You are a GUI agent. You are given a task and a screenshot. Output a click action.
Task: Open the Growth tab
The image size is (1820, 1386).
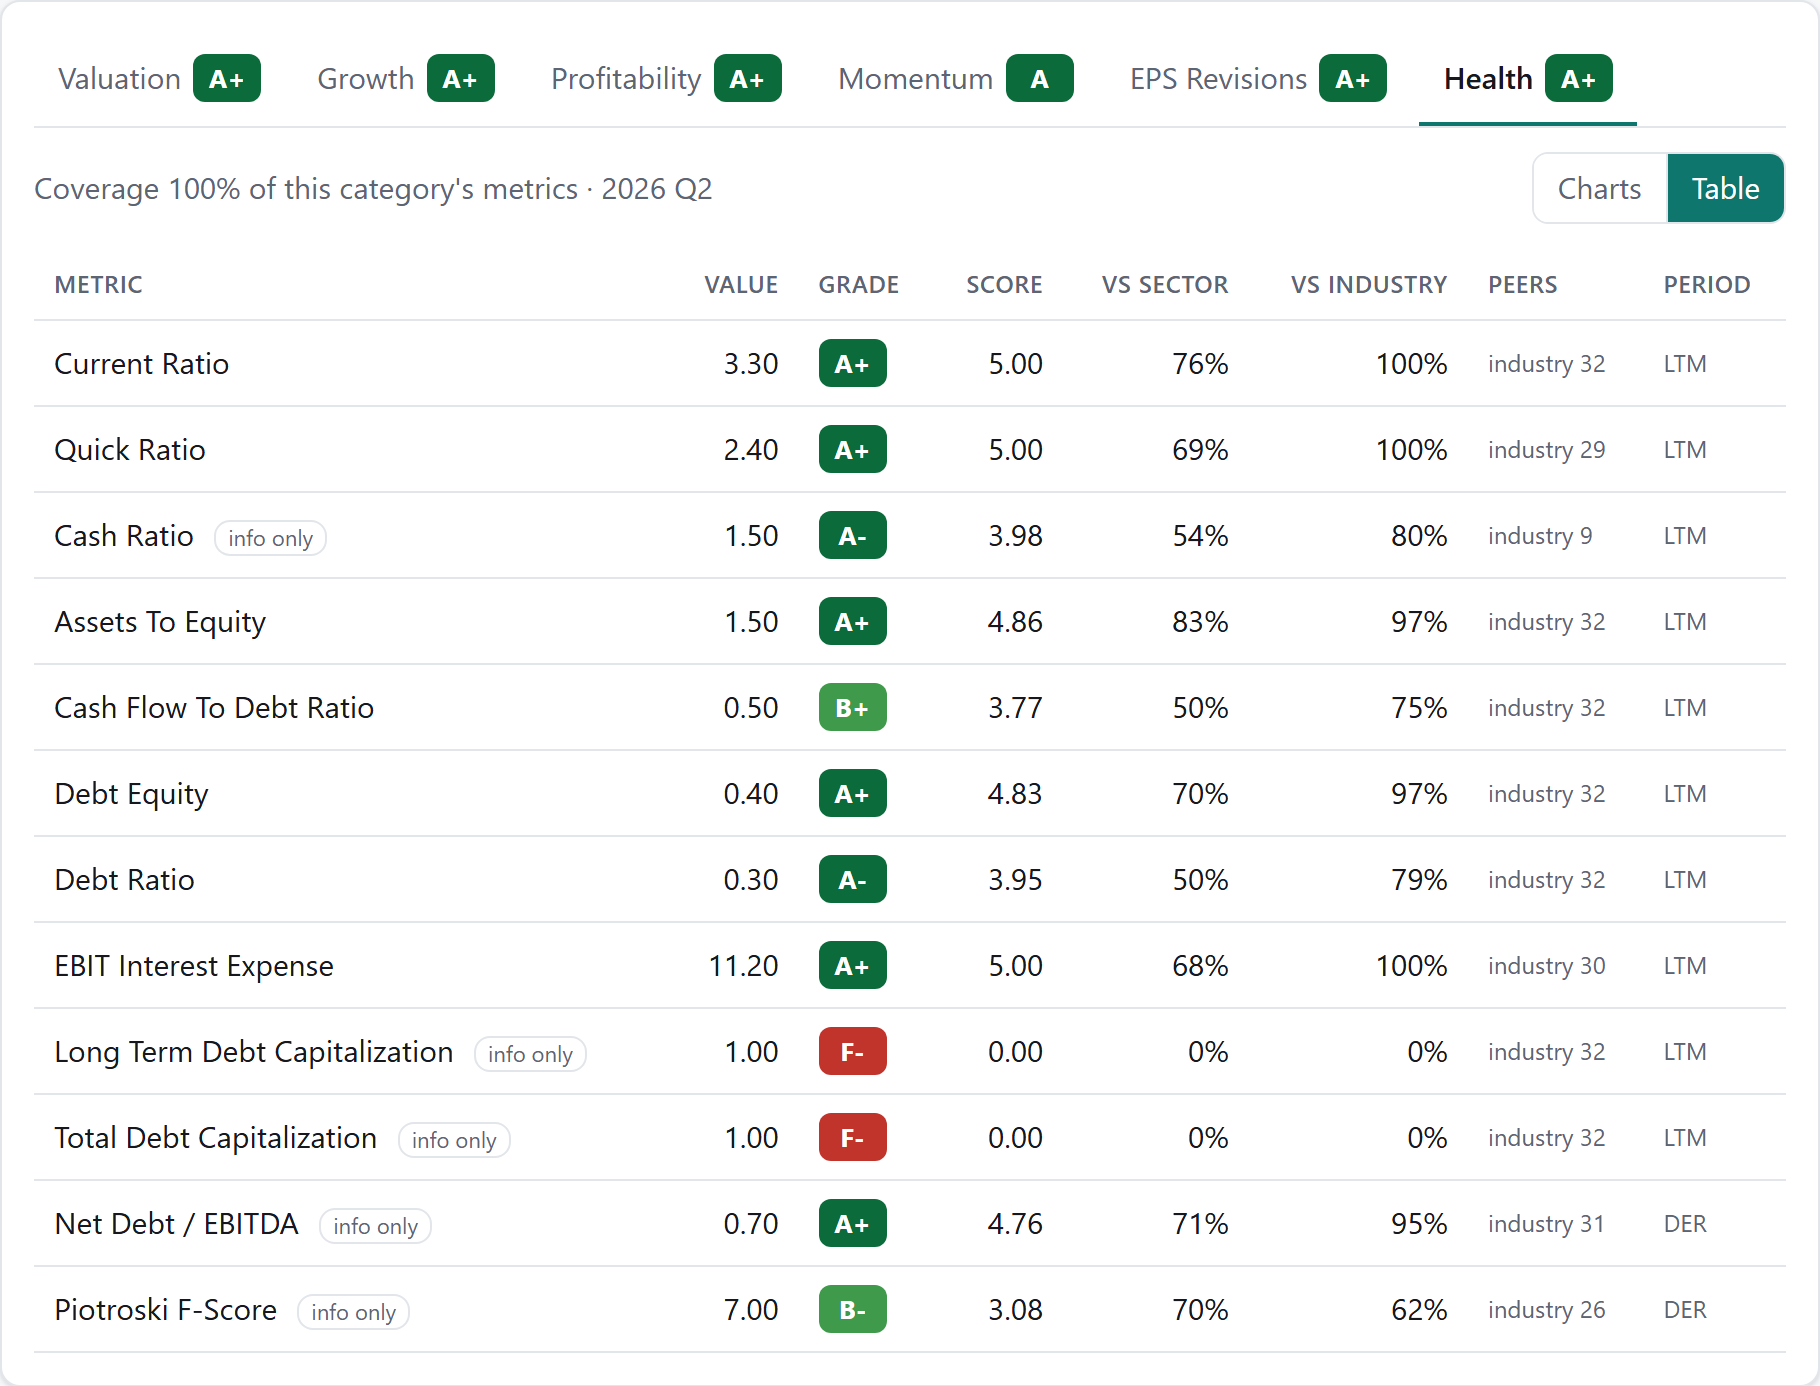coord(406,79)
